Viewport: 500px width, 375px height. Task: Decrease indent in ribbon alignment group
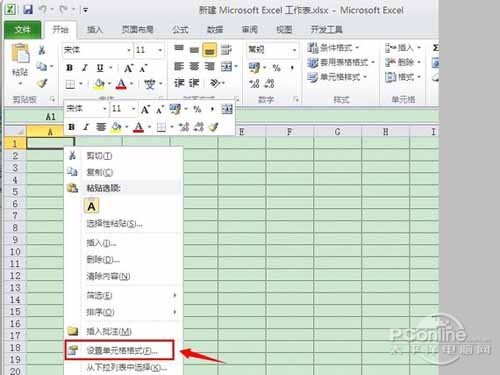coord(179,83)
